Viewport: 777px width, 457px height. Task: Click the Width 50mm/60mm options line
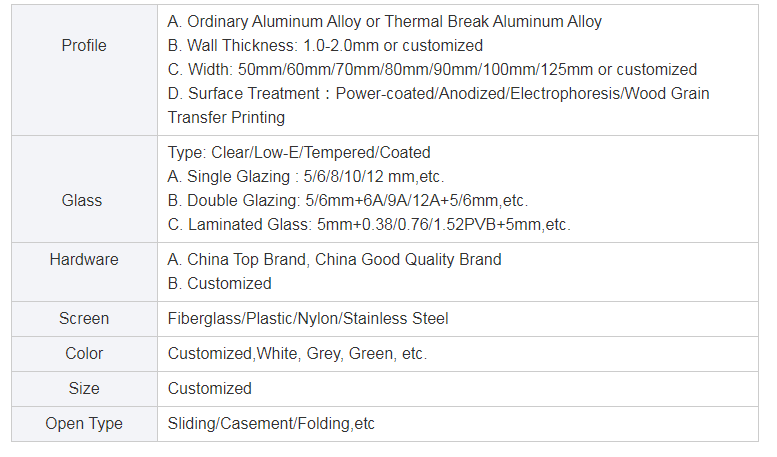tap(432, 69)
